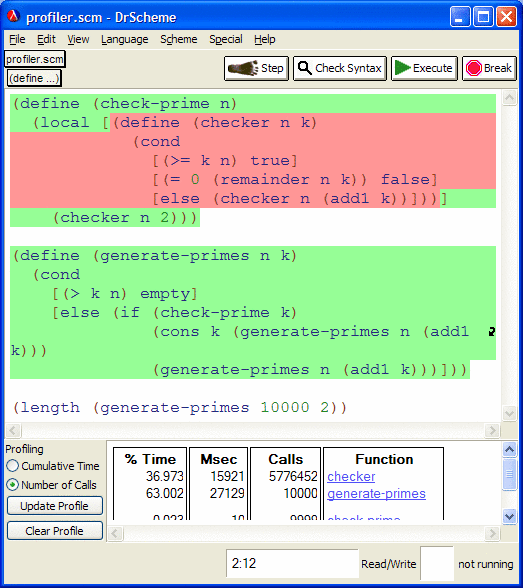This screenshot has width=523, height=588.
Task: Click the (define (check-prime n) line
Action: [125, 104]
